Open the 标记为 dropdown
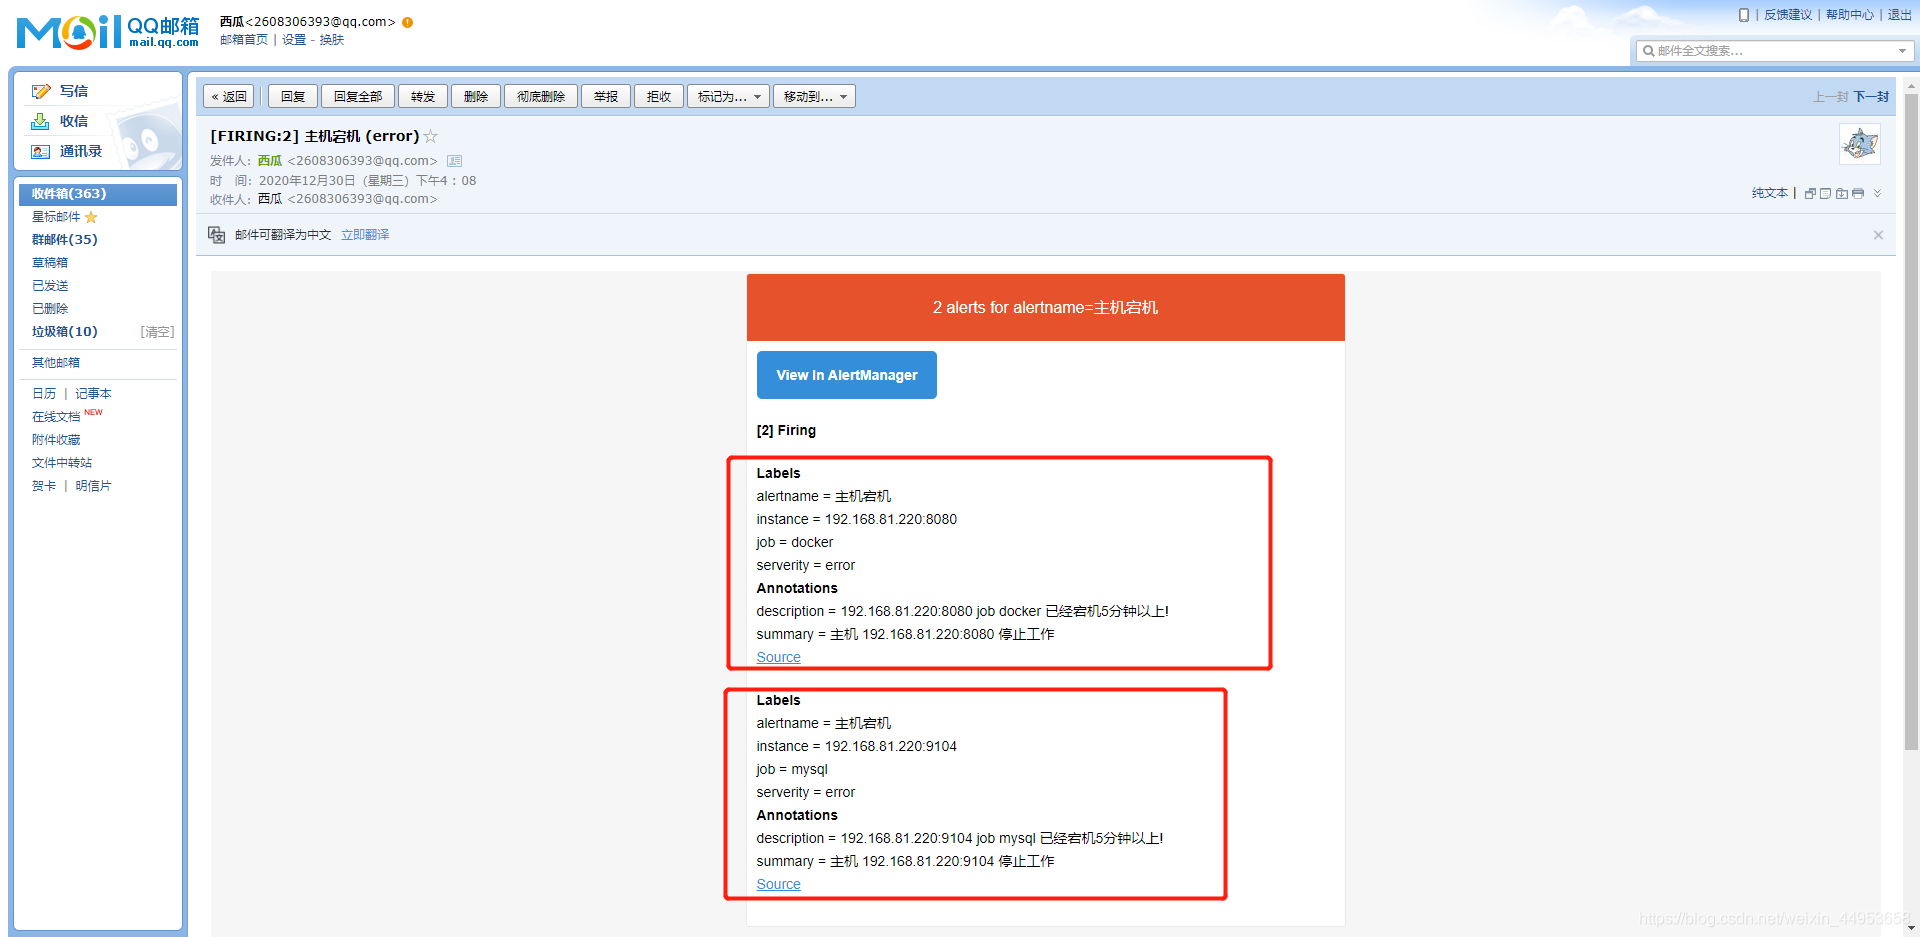This screenshot has height=937, width=1920. [729, 97]
